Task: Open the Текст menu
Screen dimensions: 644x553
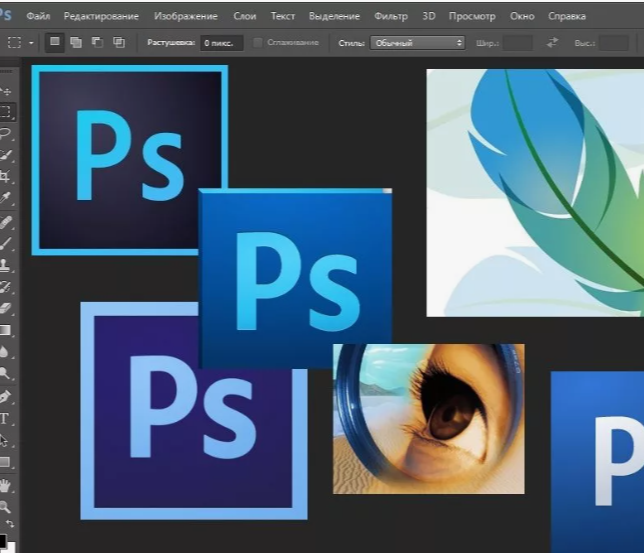Action: click(283, 16)
